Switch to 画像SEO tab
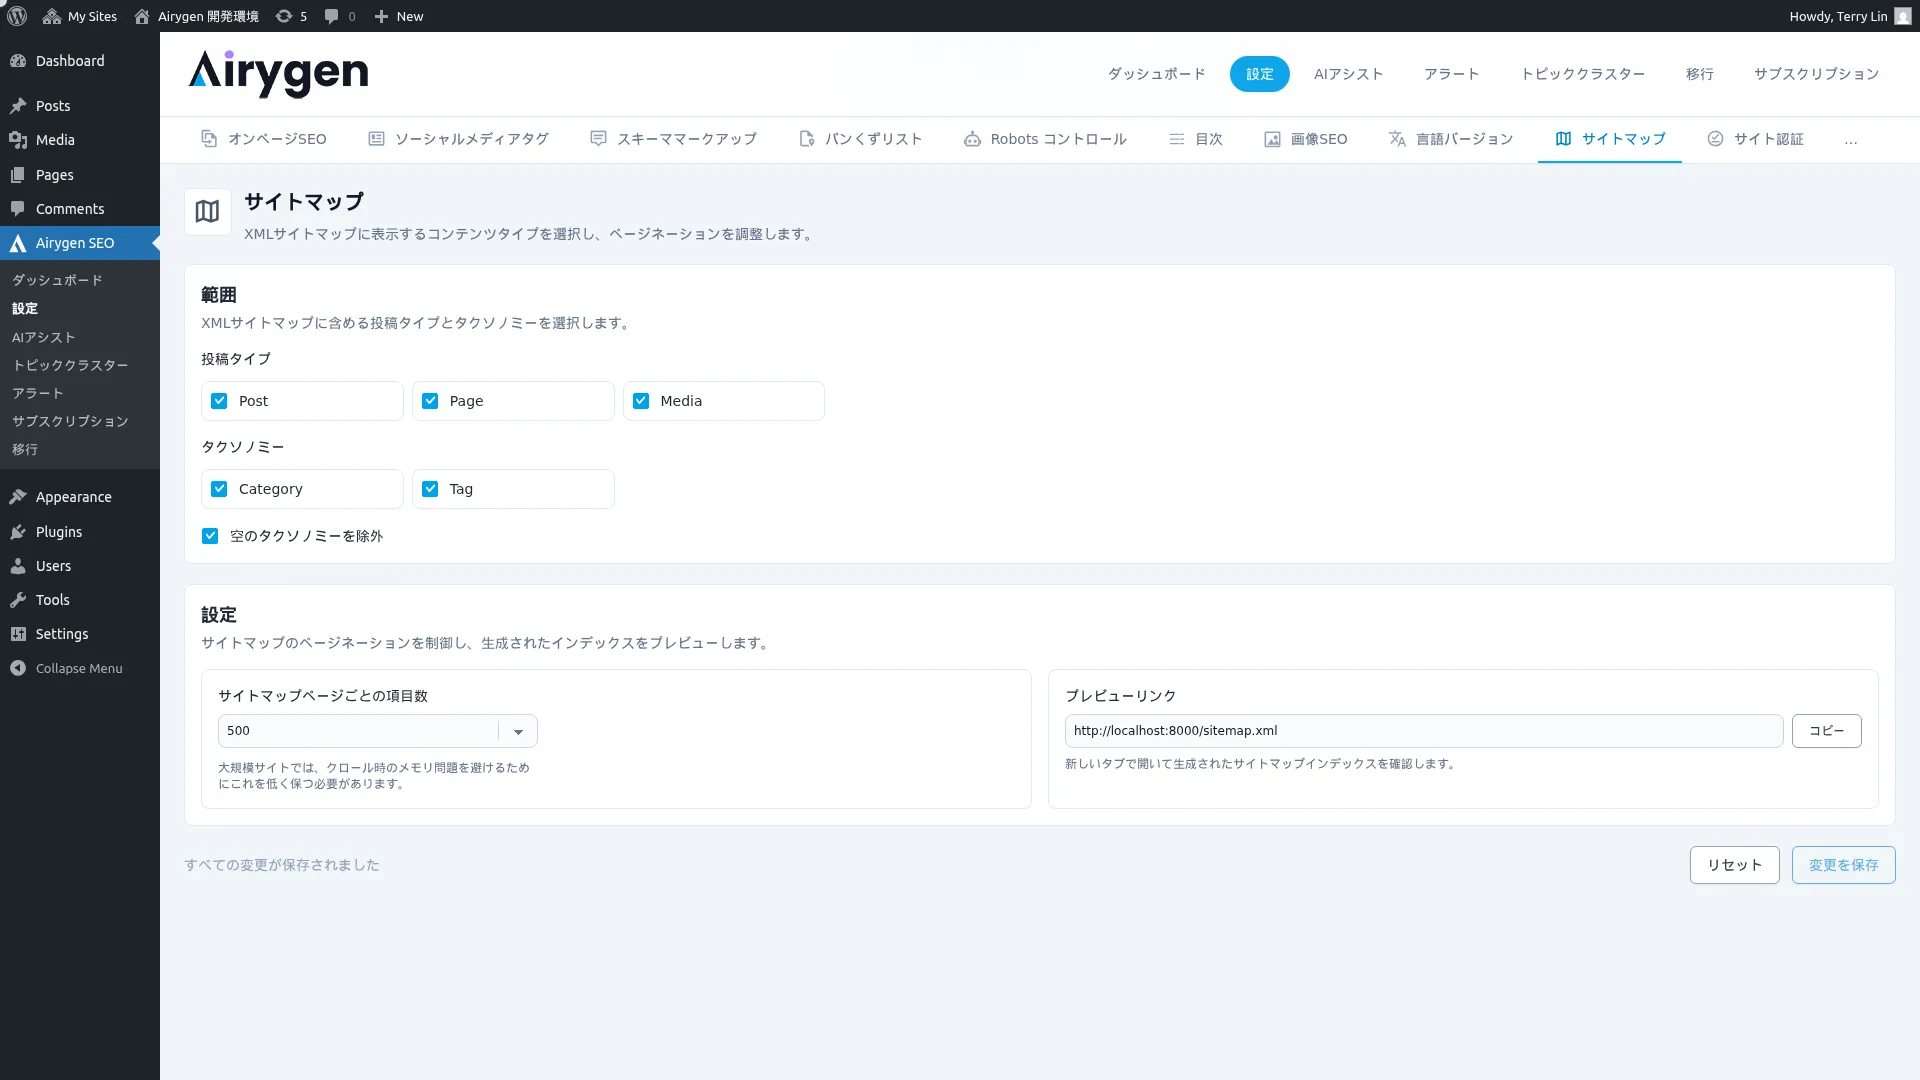 pos(1305,139)
